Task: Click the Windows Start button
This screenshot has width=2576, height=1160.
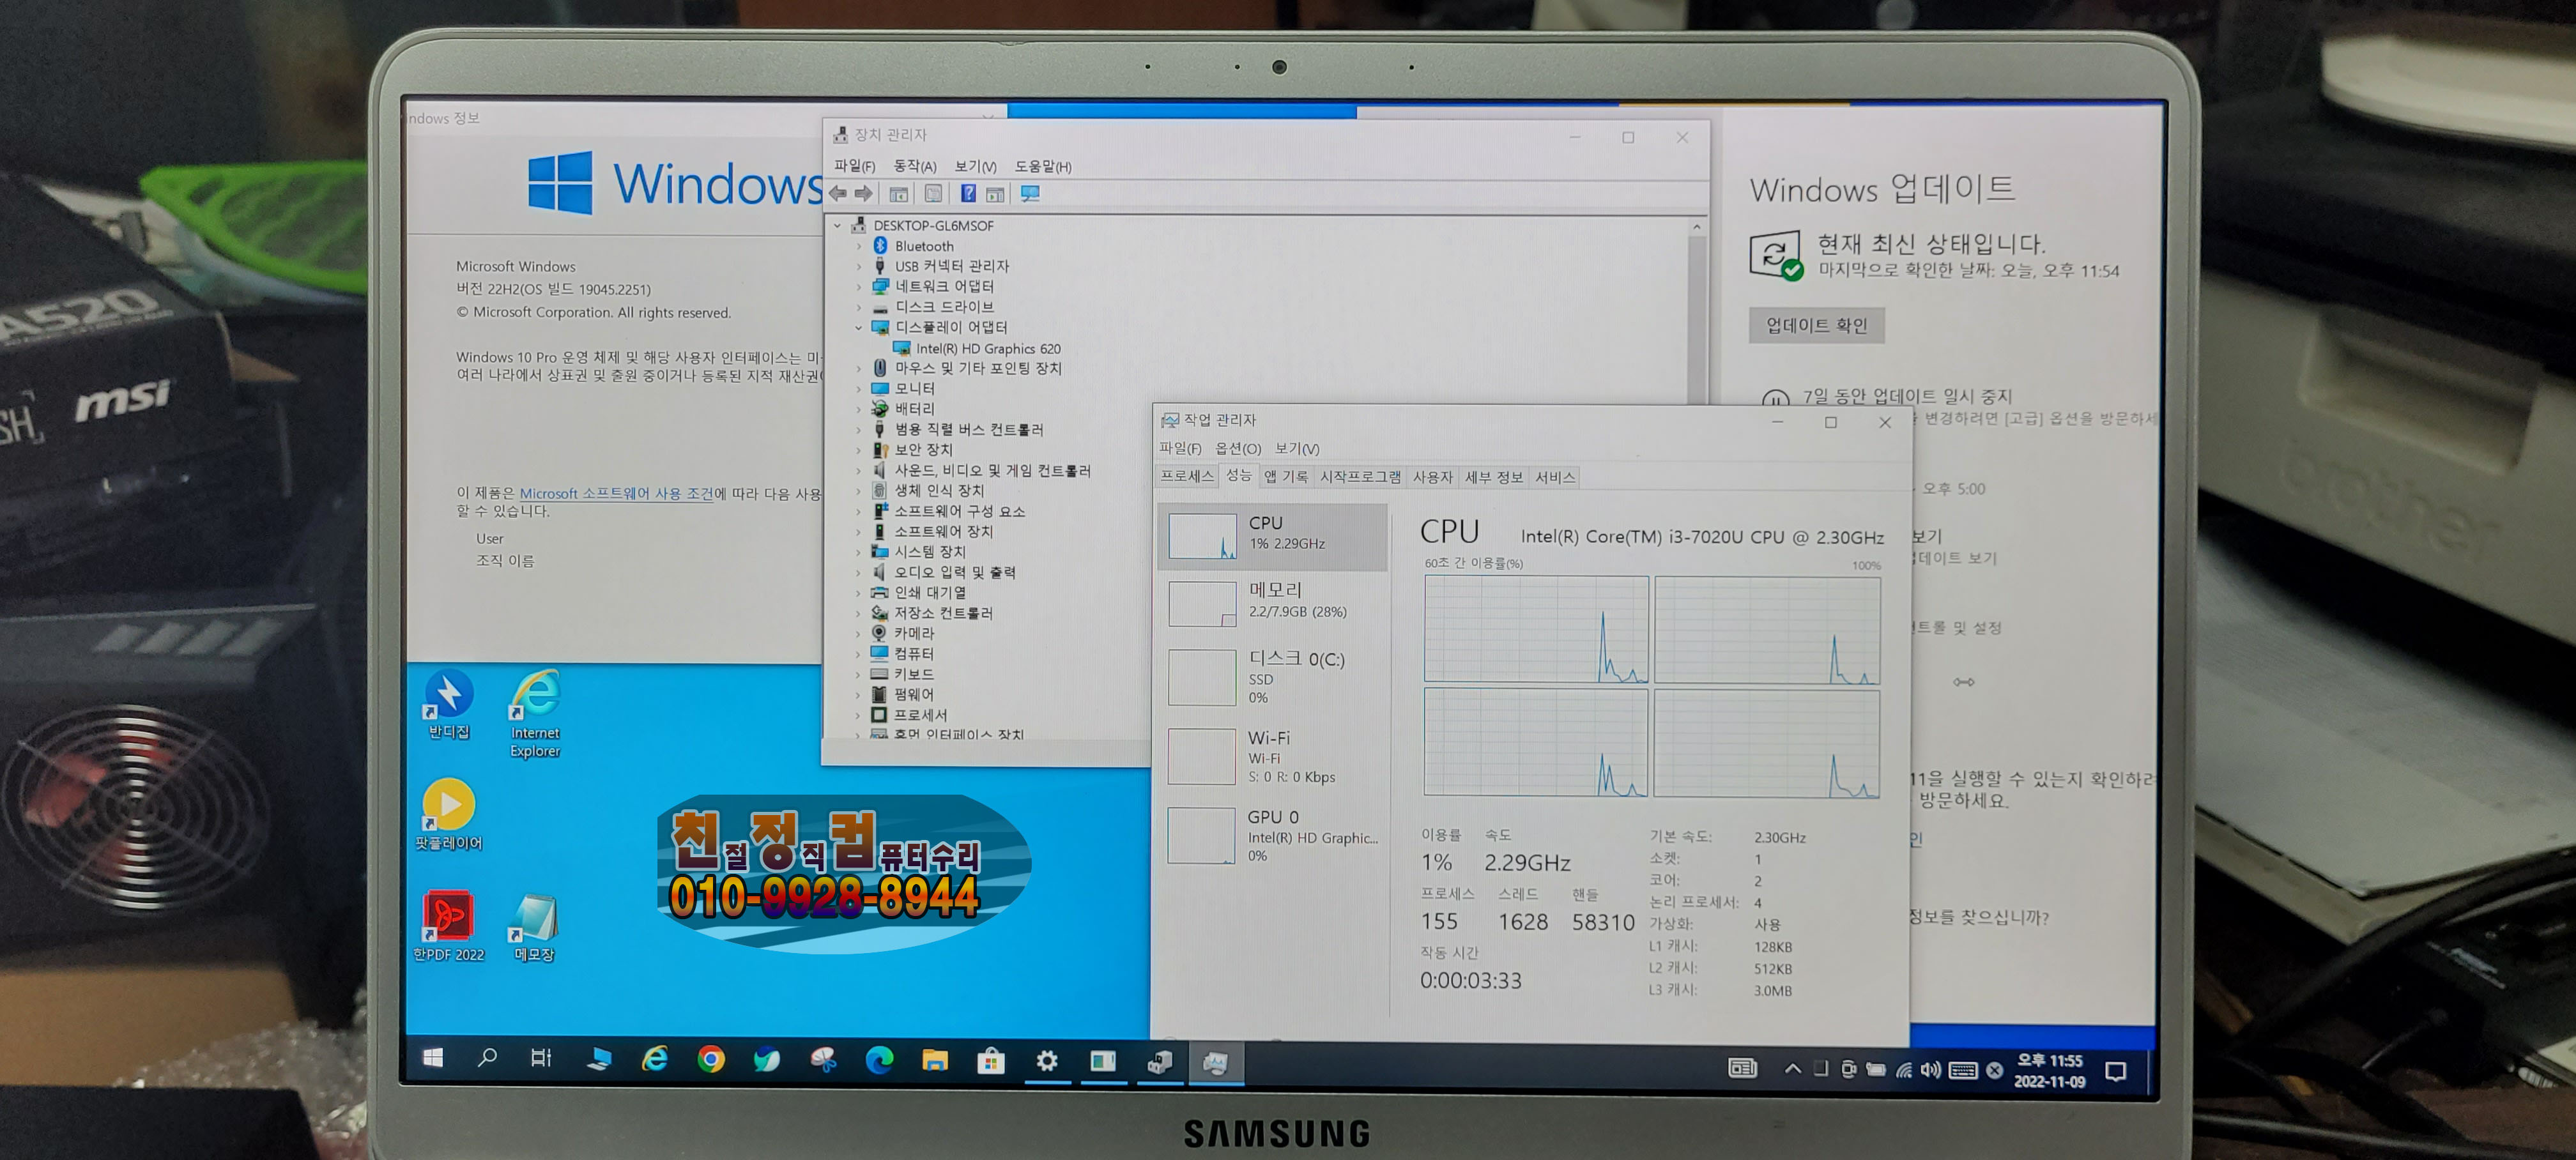Action: tap(433, 1057)
